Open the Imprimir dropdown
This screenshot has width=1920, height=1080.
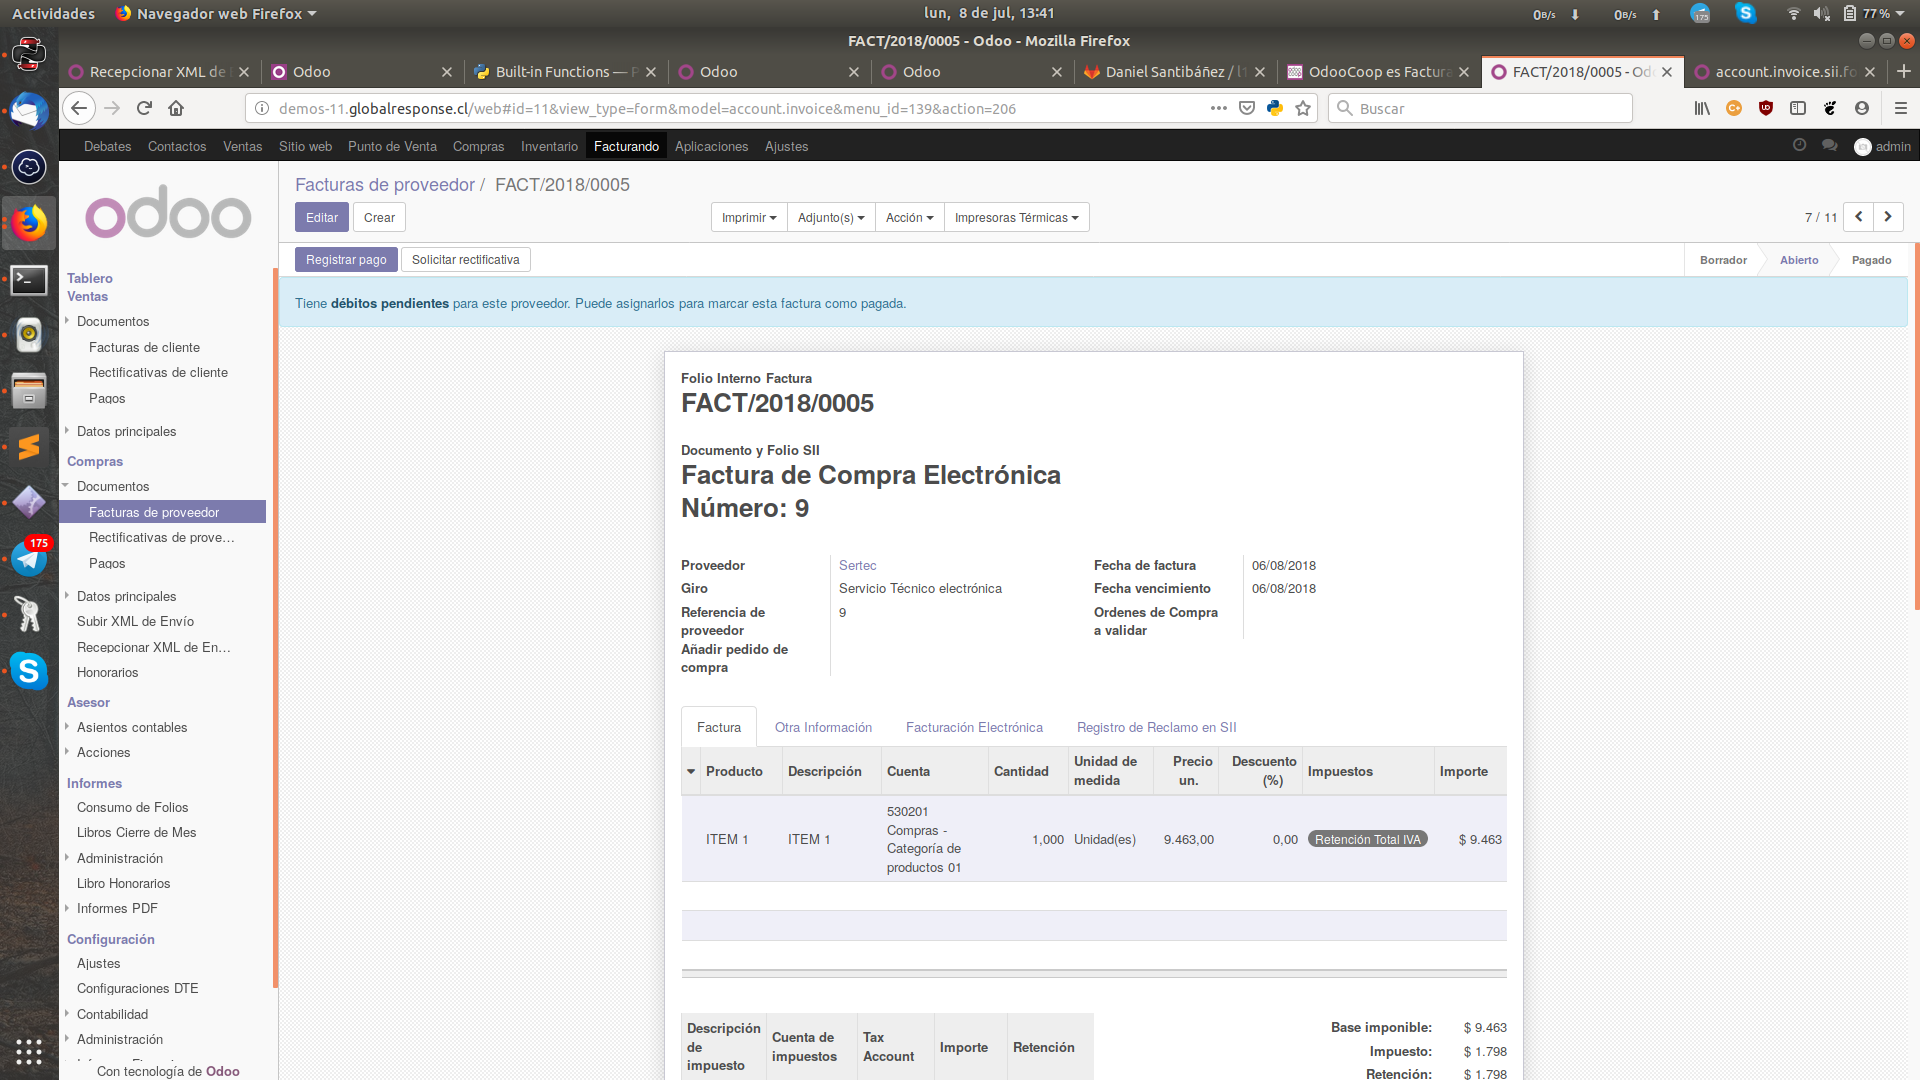coord(748,217)
